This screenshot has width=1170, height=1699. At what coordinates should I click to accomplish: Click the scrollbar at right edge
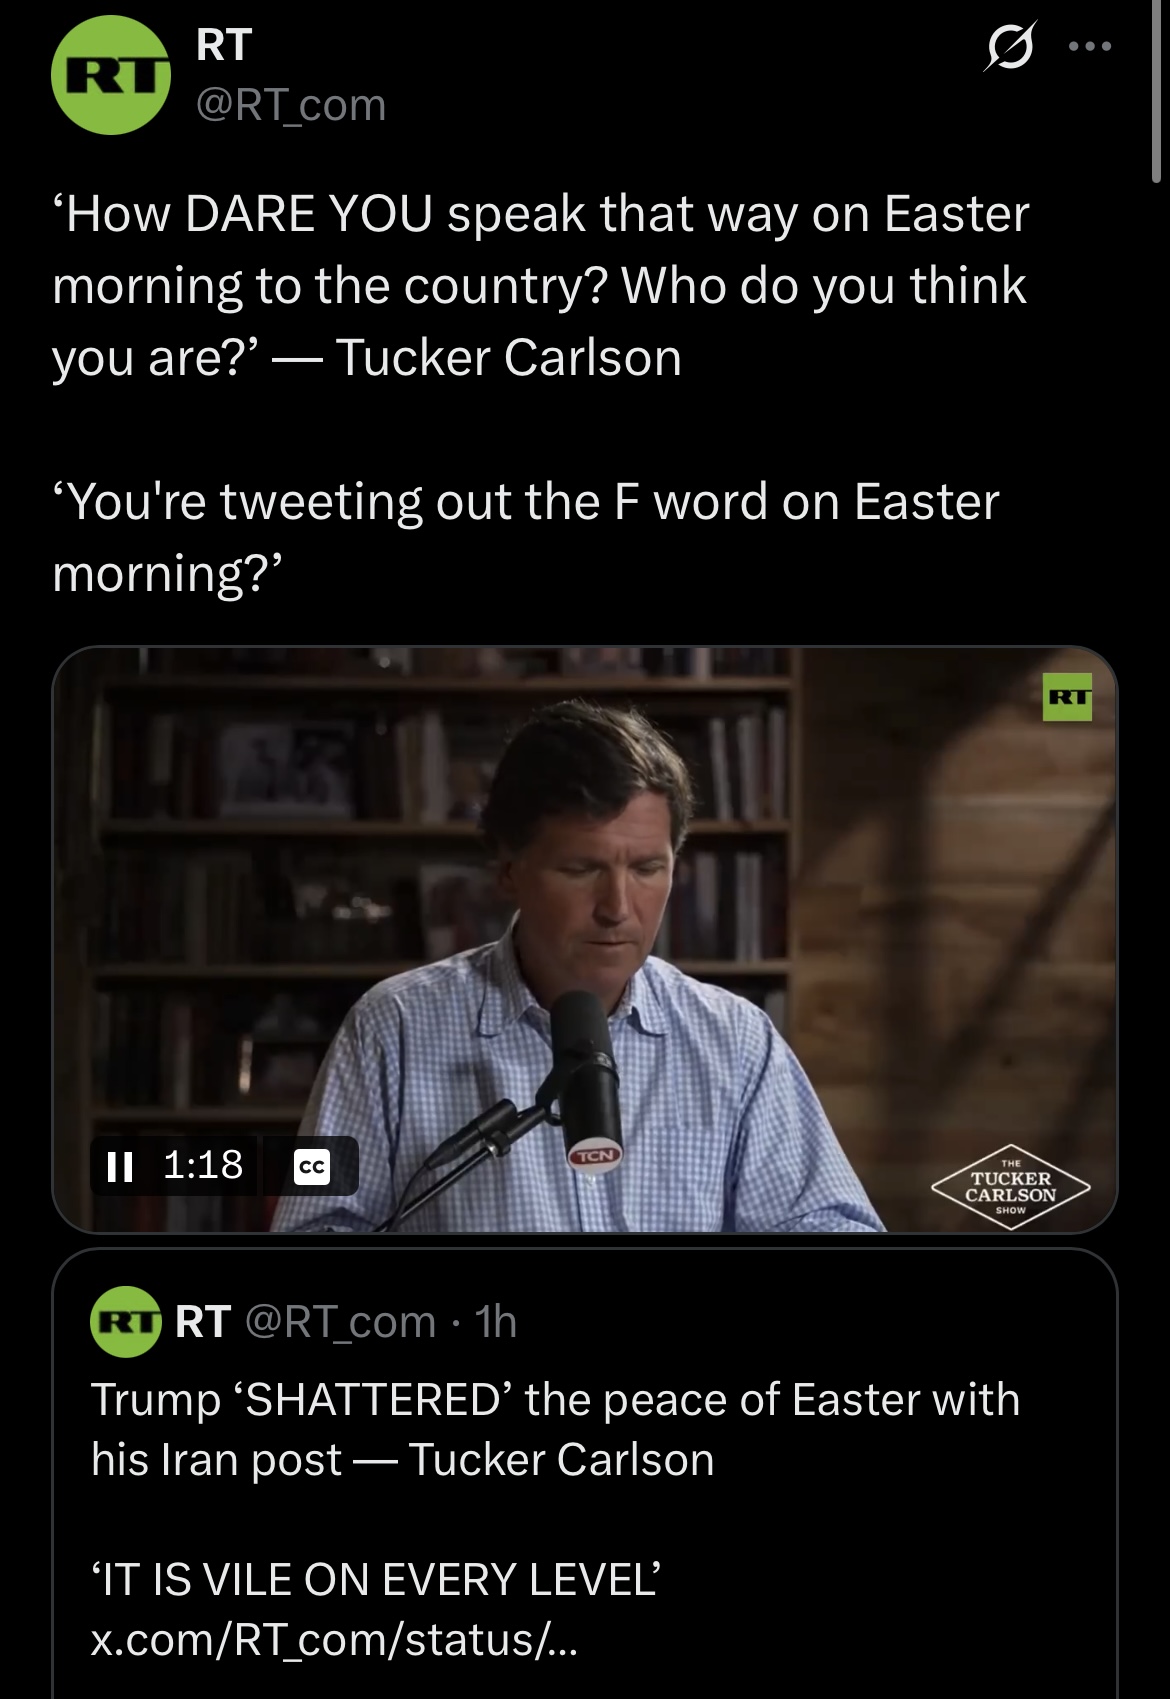[1157, 90]
